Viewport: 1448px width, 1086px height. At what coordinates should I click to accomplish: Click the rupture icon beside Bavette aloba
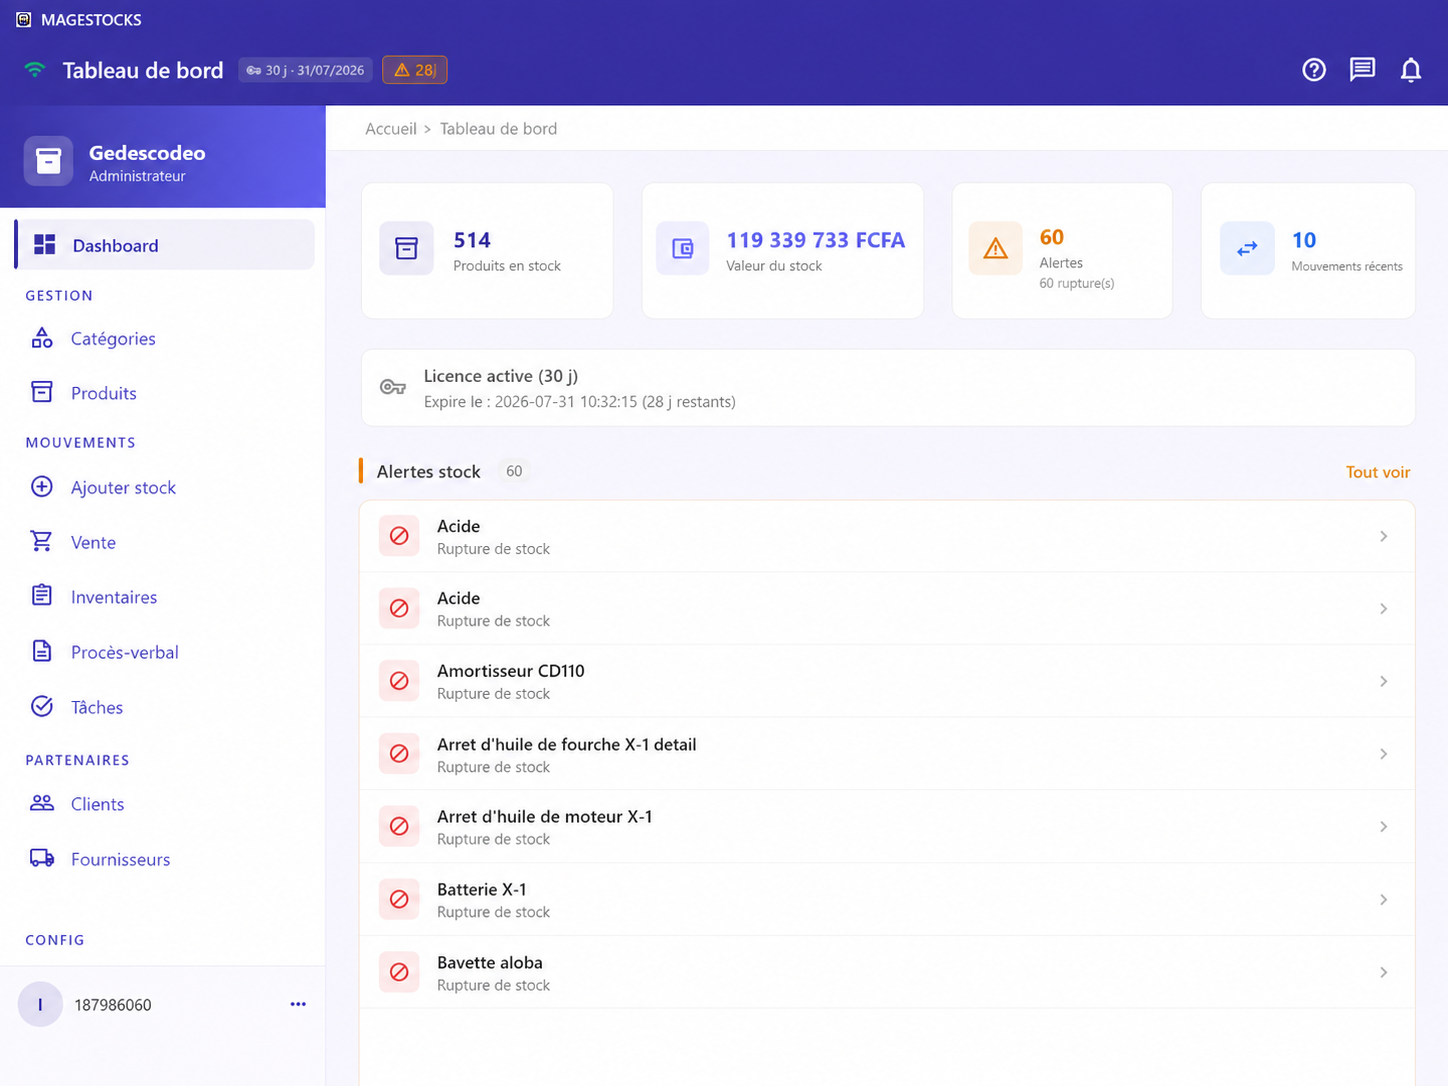[x=399, y=972]
